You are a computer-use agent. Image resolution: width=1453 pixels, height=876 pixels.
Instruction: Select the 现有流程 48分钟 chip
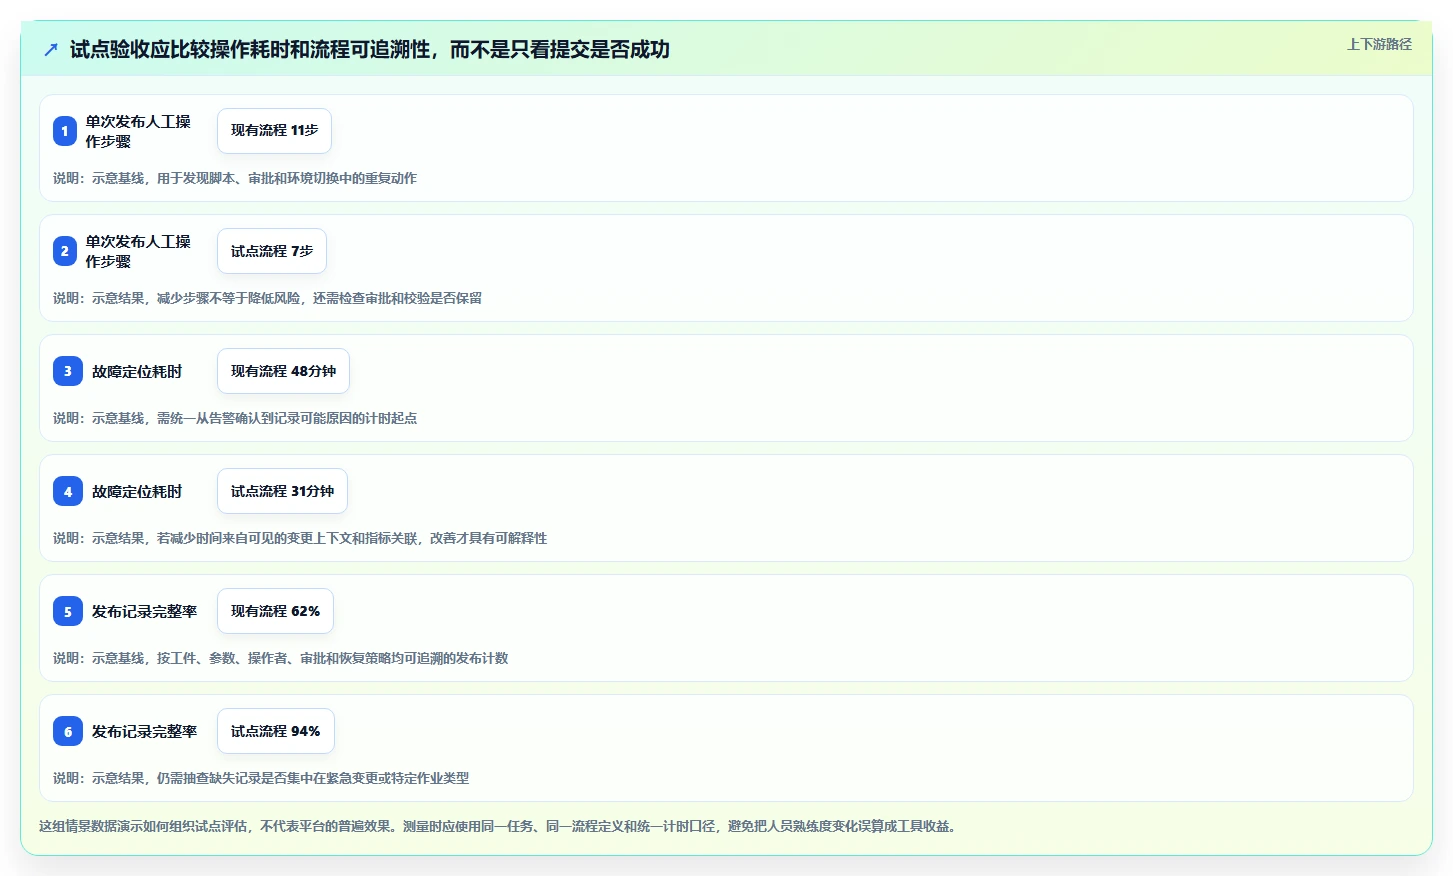point(283,371)
